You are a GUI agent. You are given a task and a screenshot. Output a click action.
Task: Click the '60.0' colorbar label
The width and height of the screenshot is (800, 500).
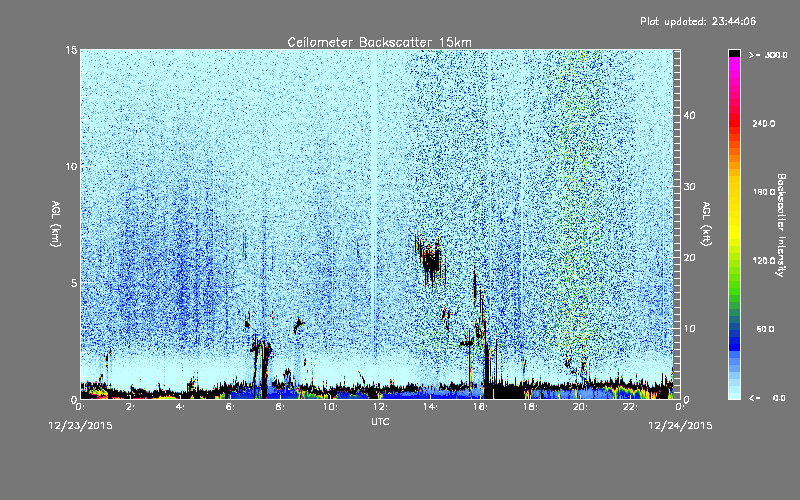[x=765, y=329]
